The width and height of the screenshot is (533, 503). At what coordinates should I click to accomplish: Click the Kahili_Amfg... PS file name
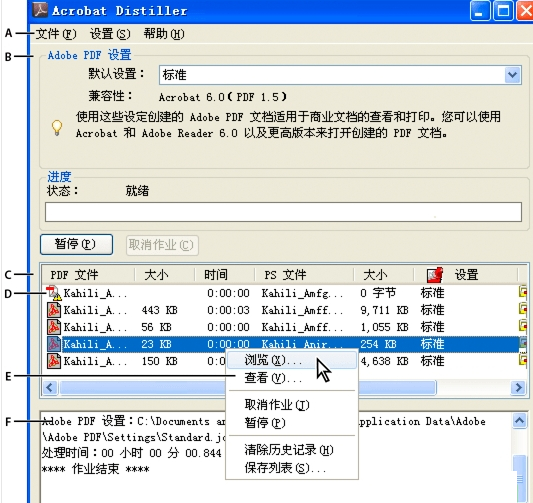pyautogui.click(x=303, y=293)
